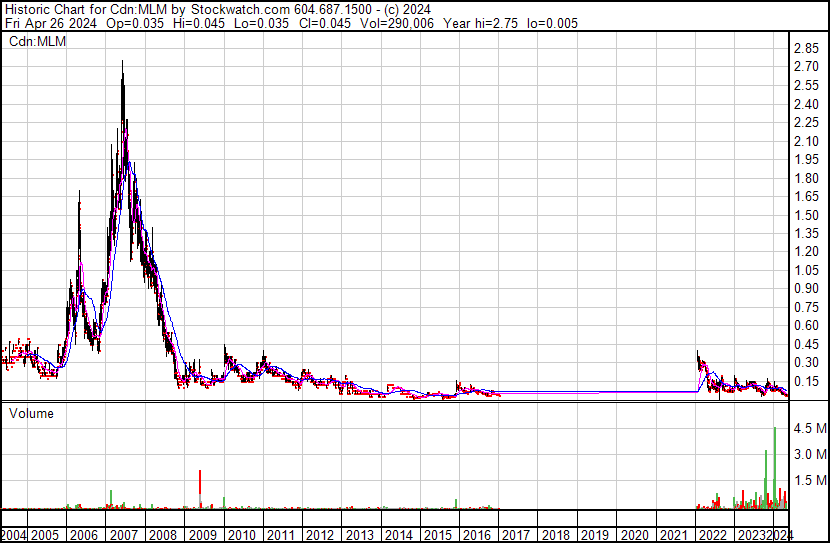Click the Cdn:MLM symbol label in chart
Screen dimensions: 830x543
point(38,41)
